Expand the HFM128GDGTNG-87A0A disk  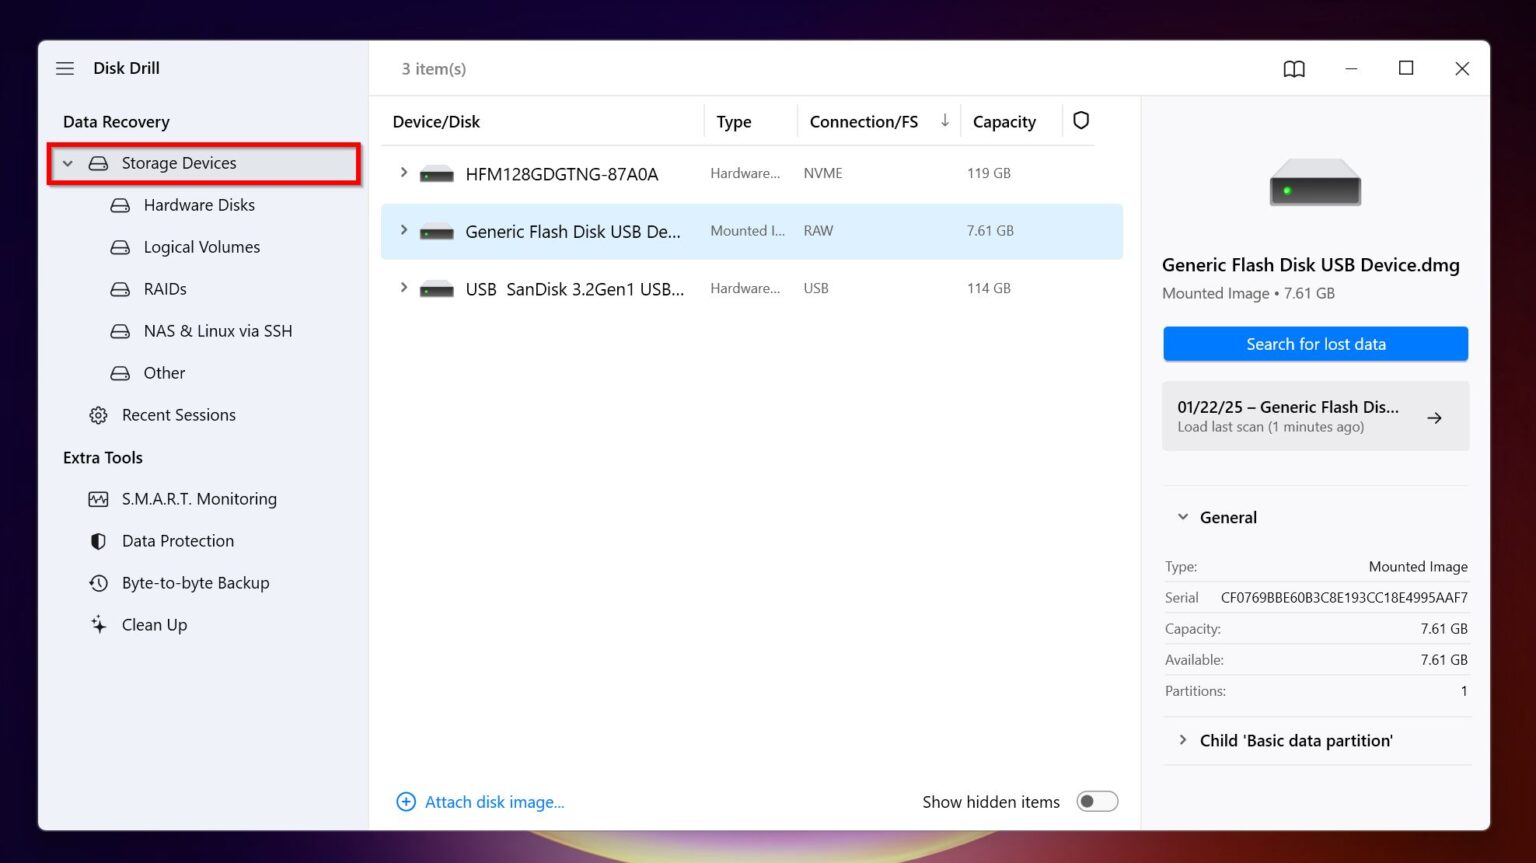[403, 173]
